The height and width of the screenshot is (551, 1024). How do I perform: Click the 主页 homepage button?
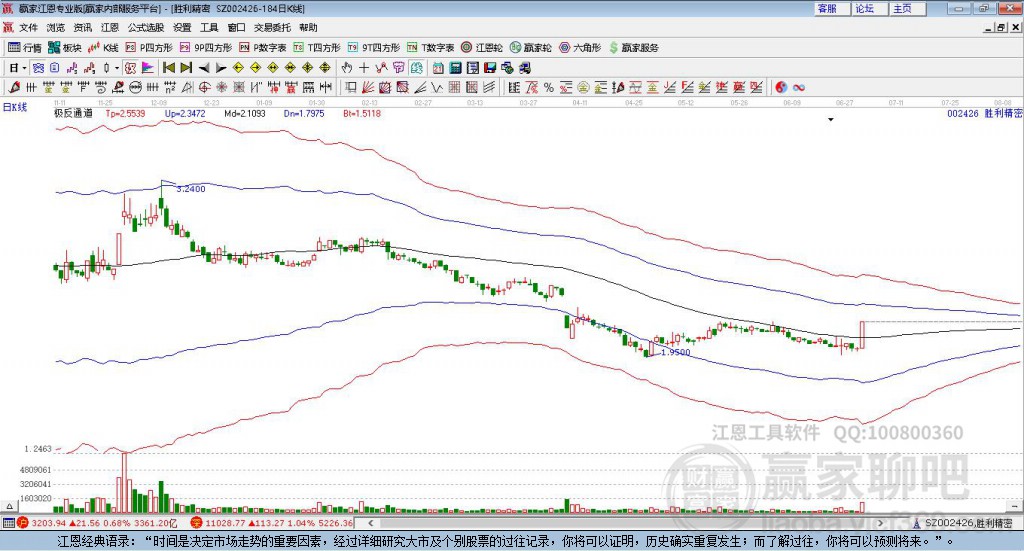point(908,8)
